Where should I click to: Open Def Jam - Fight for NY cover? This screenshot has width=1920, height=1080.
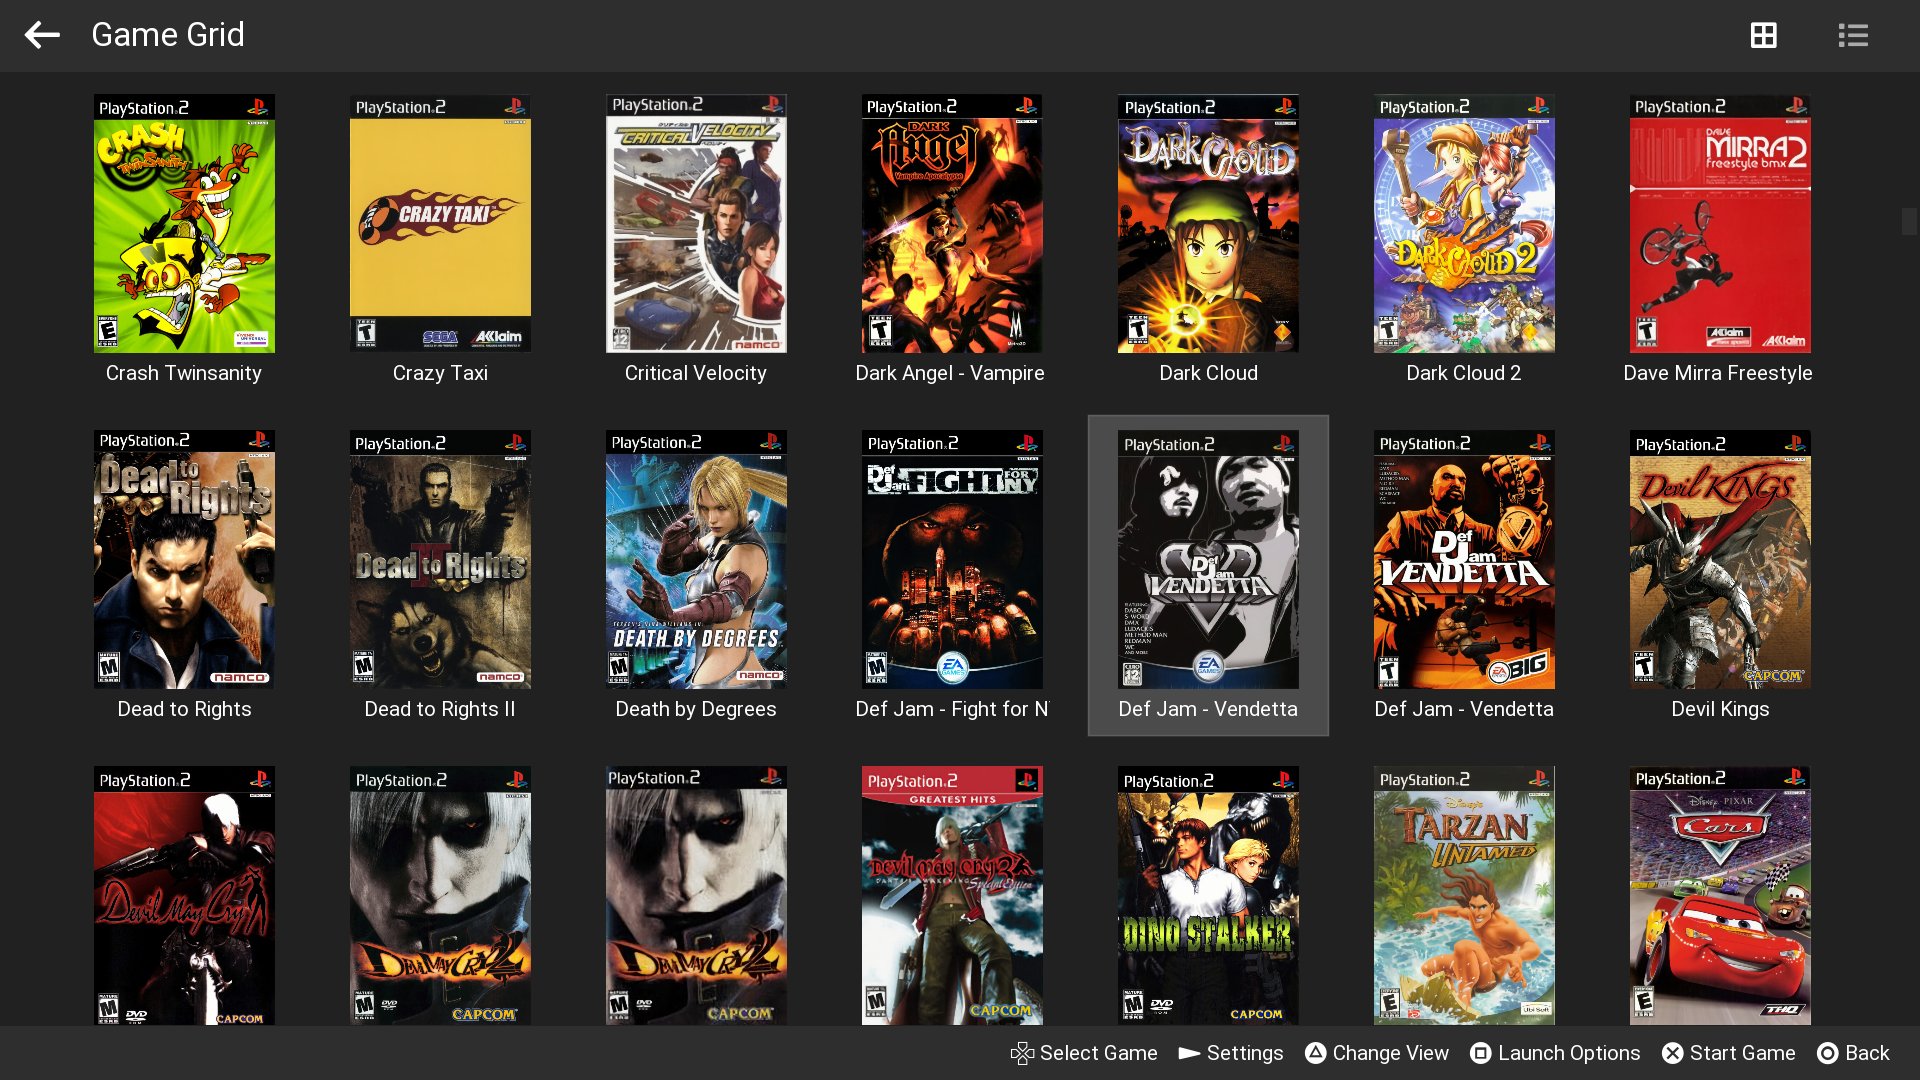coord(952,559)
